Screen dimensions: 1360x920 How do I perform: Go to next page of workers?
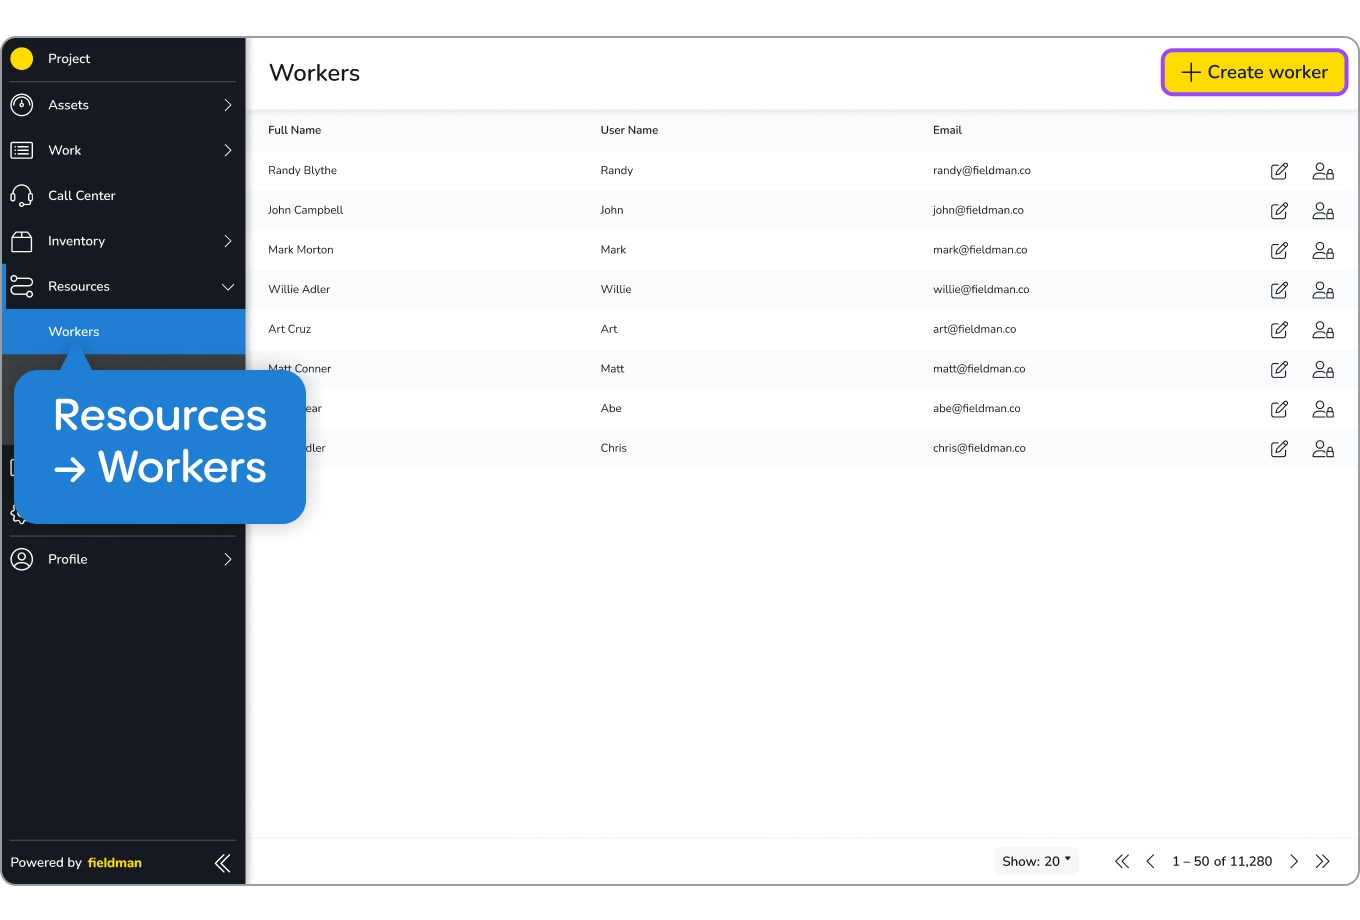[x=1294, y=861]
